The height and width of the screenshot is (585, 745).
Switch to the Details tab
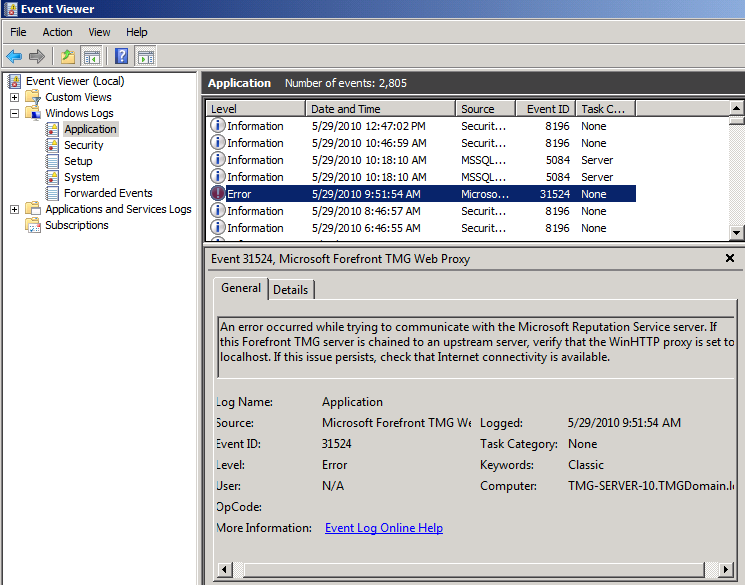tap(290, 290)
